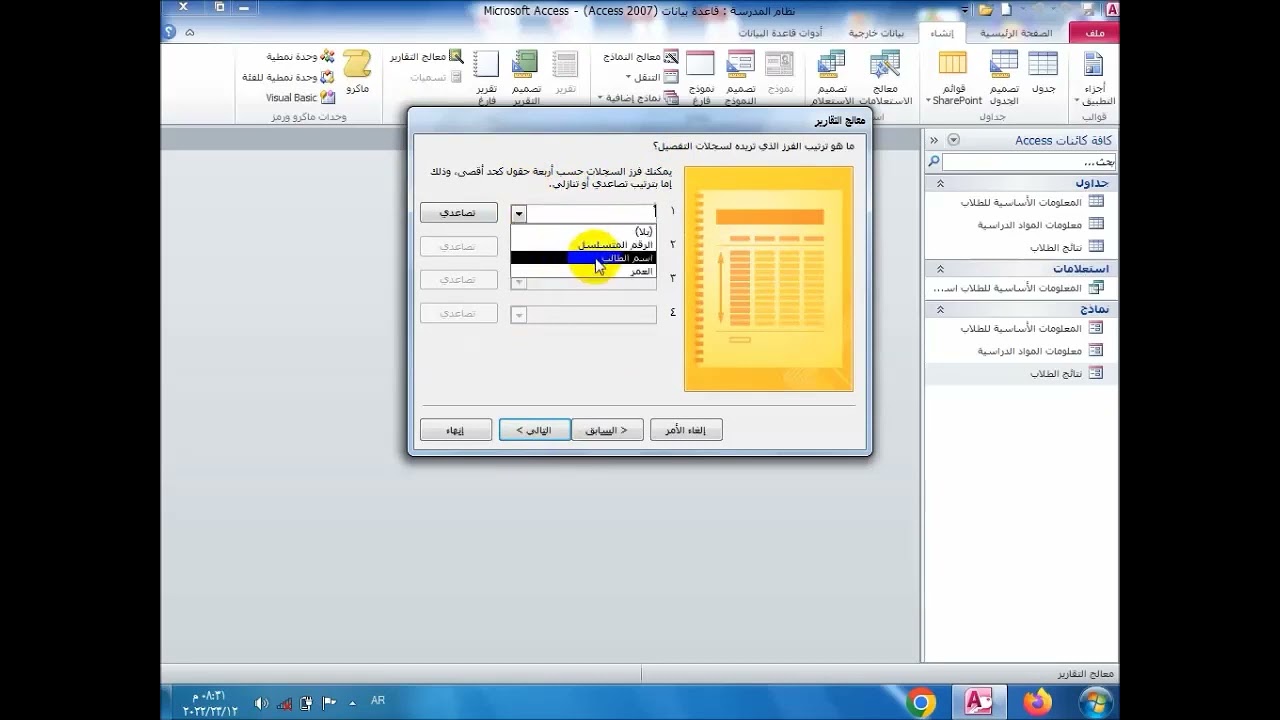The image size is (1280, 720).
Task: Open the first sort field dropdown arrow
Action: pos(518,213)
